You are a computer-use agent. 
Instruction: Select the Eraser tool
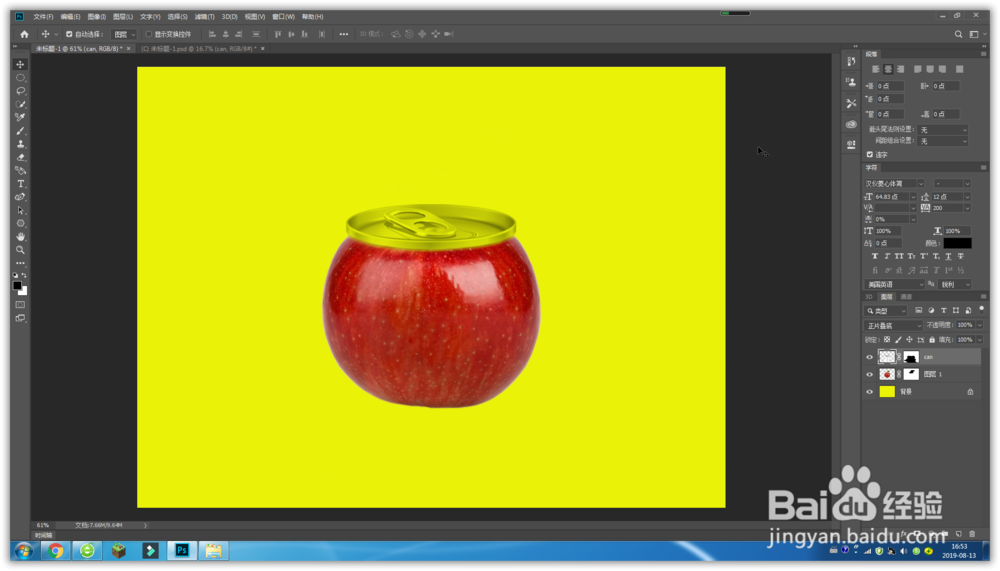click(x=20, y=158)
